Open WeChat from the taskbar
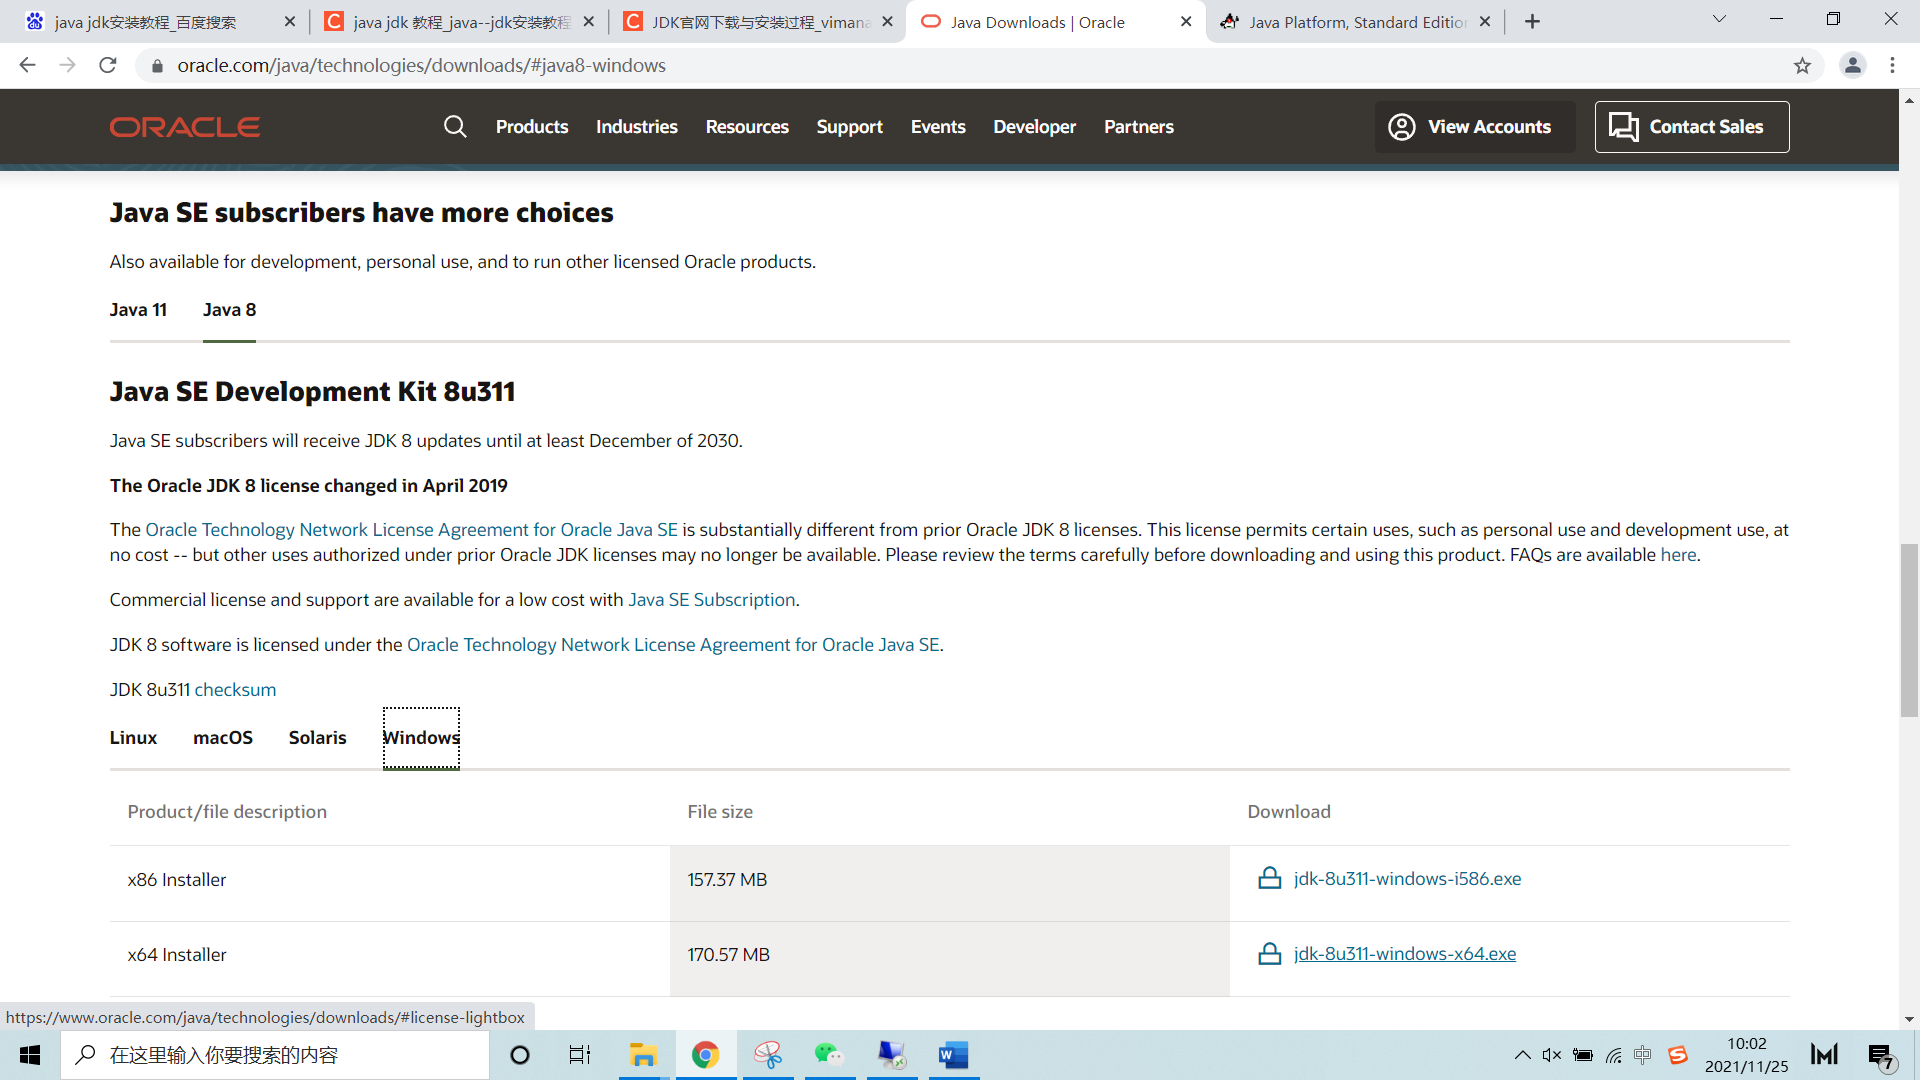1920x1080 pixels. click(828, 1055)
